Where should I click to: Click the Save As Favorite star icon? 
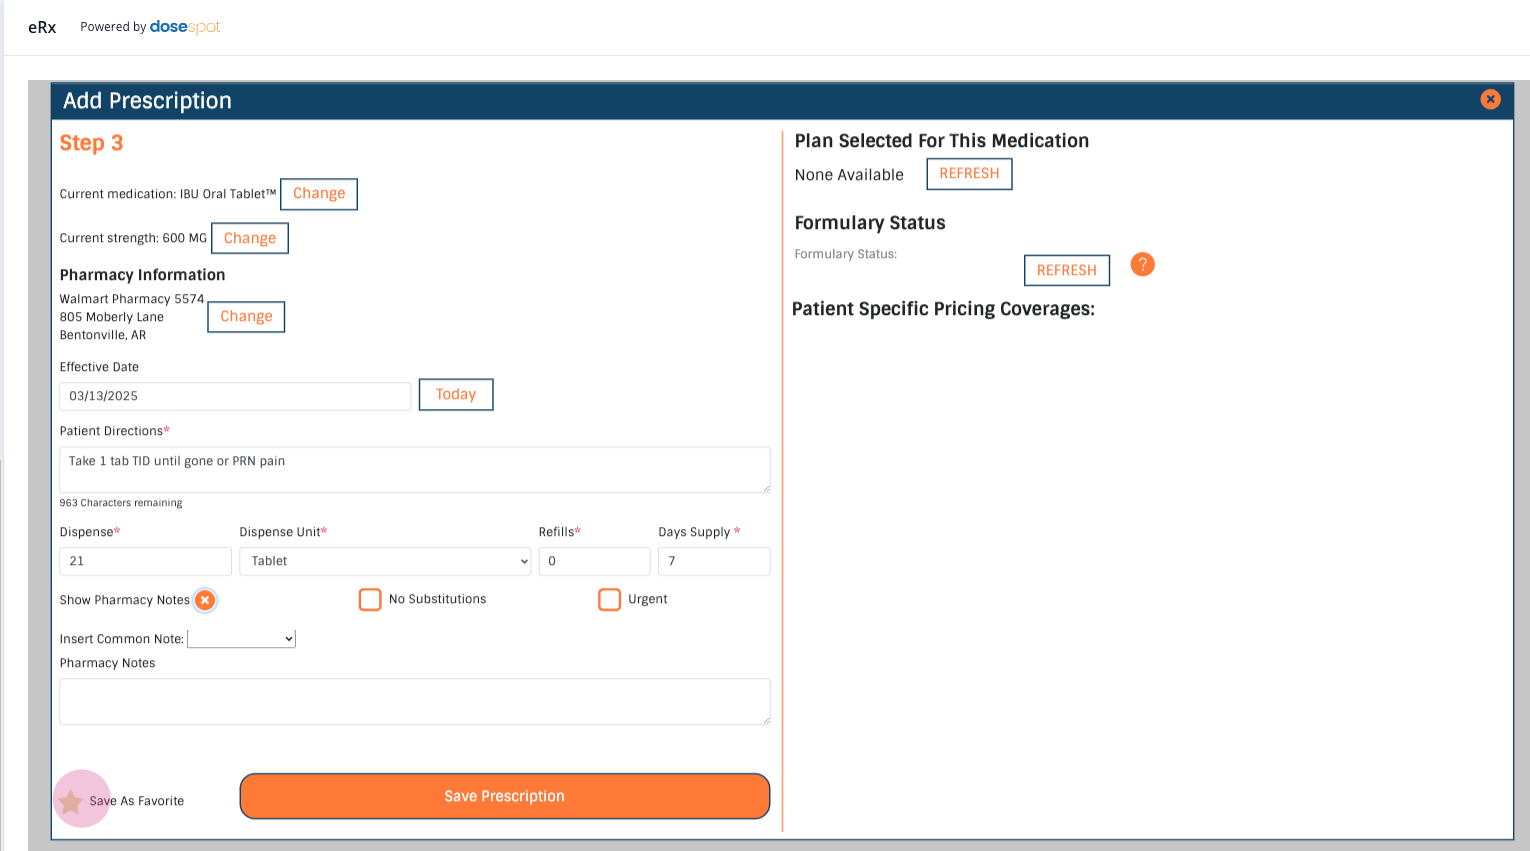coord(71,801)
